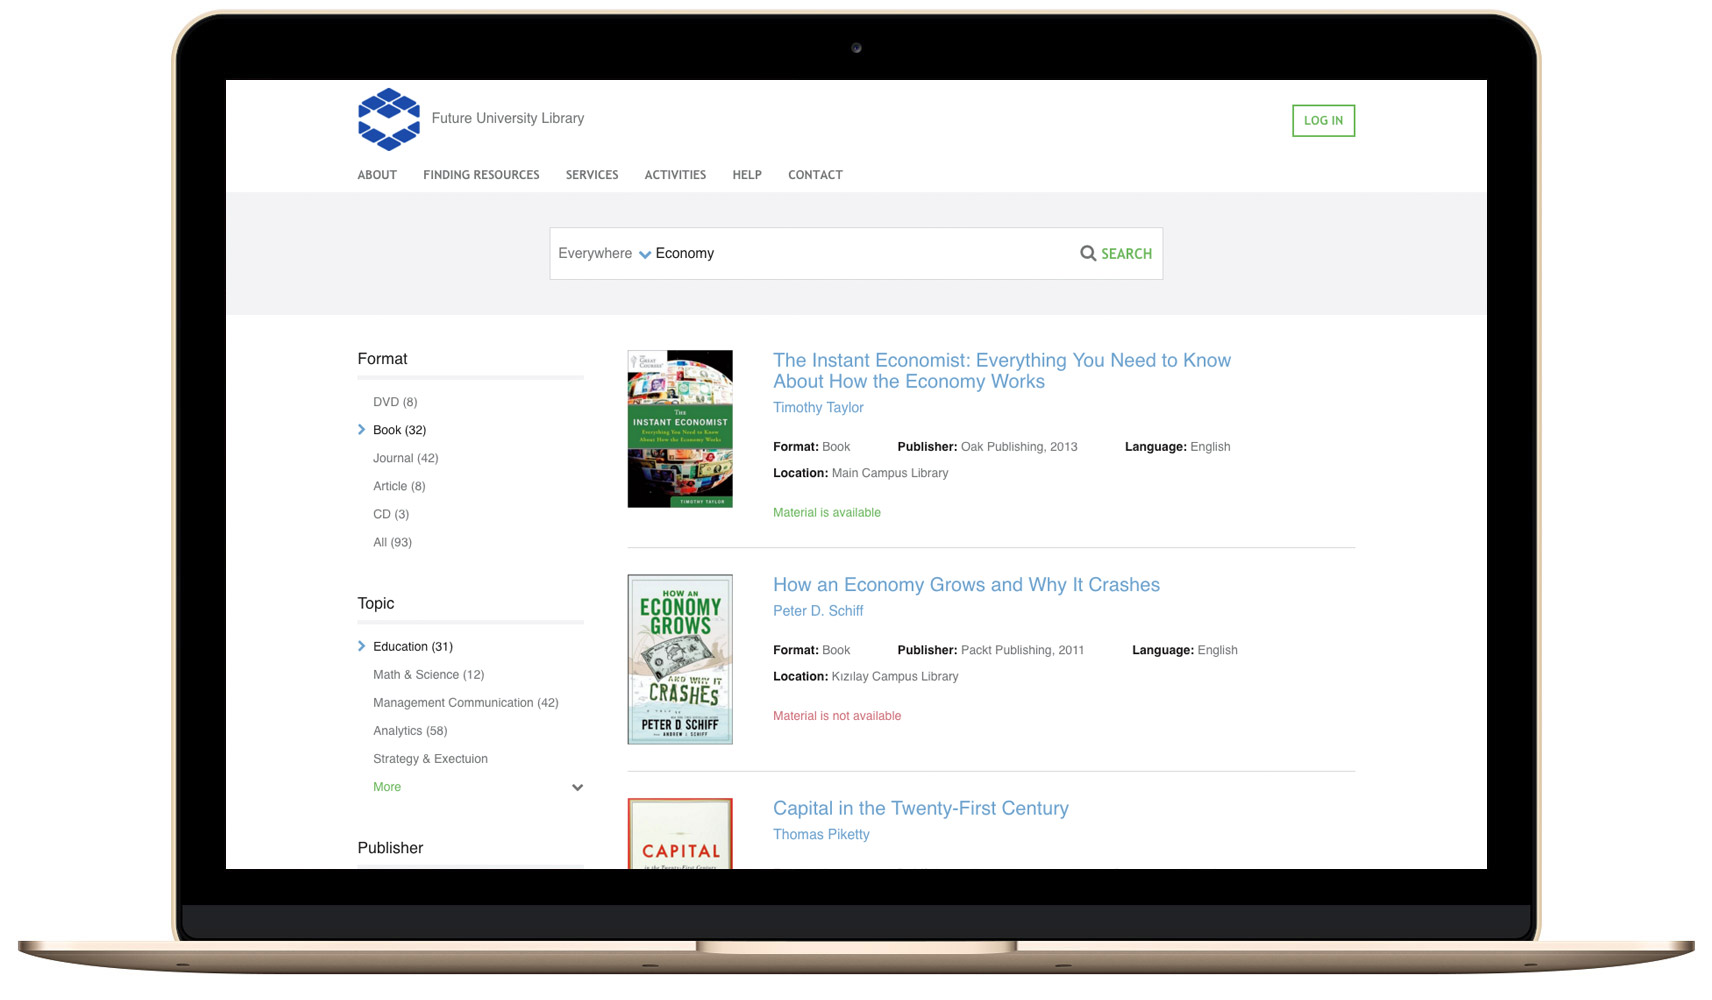Click inside the Economy search field

click(x=860, y=254)
